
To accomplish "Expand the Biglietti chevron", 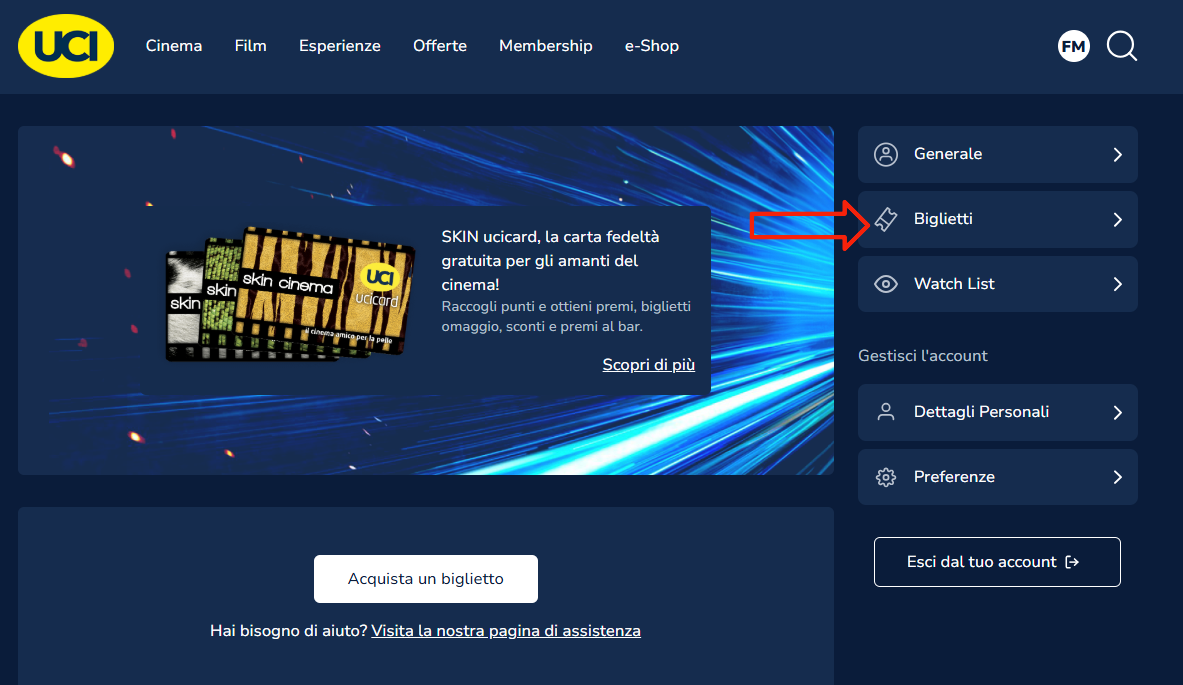I will (1117, 220).
